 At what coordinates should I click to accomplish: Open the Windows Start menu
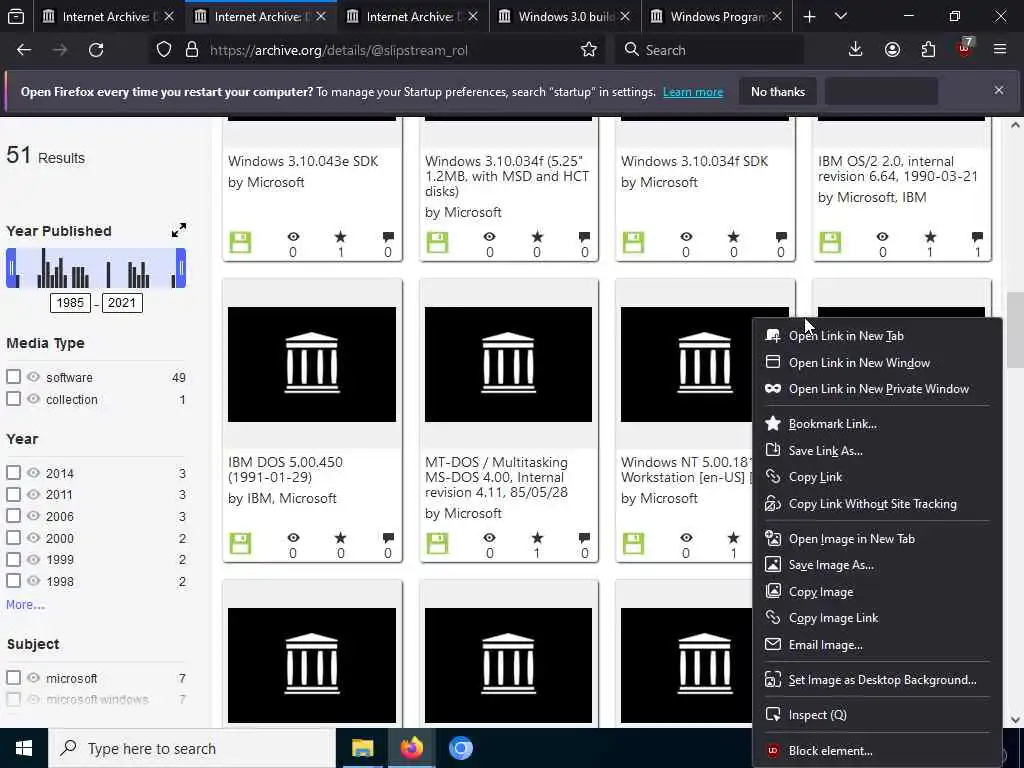tap(24, 748)
